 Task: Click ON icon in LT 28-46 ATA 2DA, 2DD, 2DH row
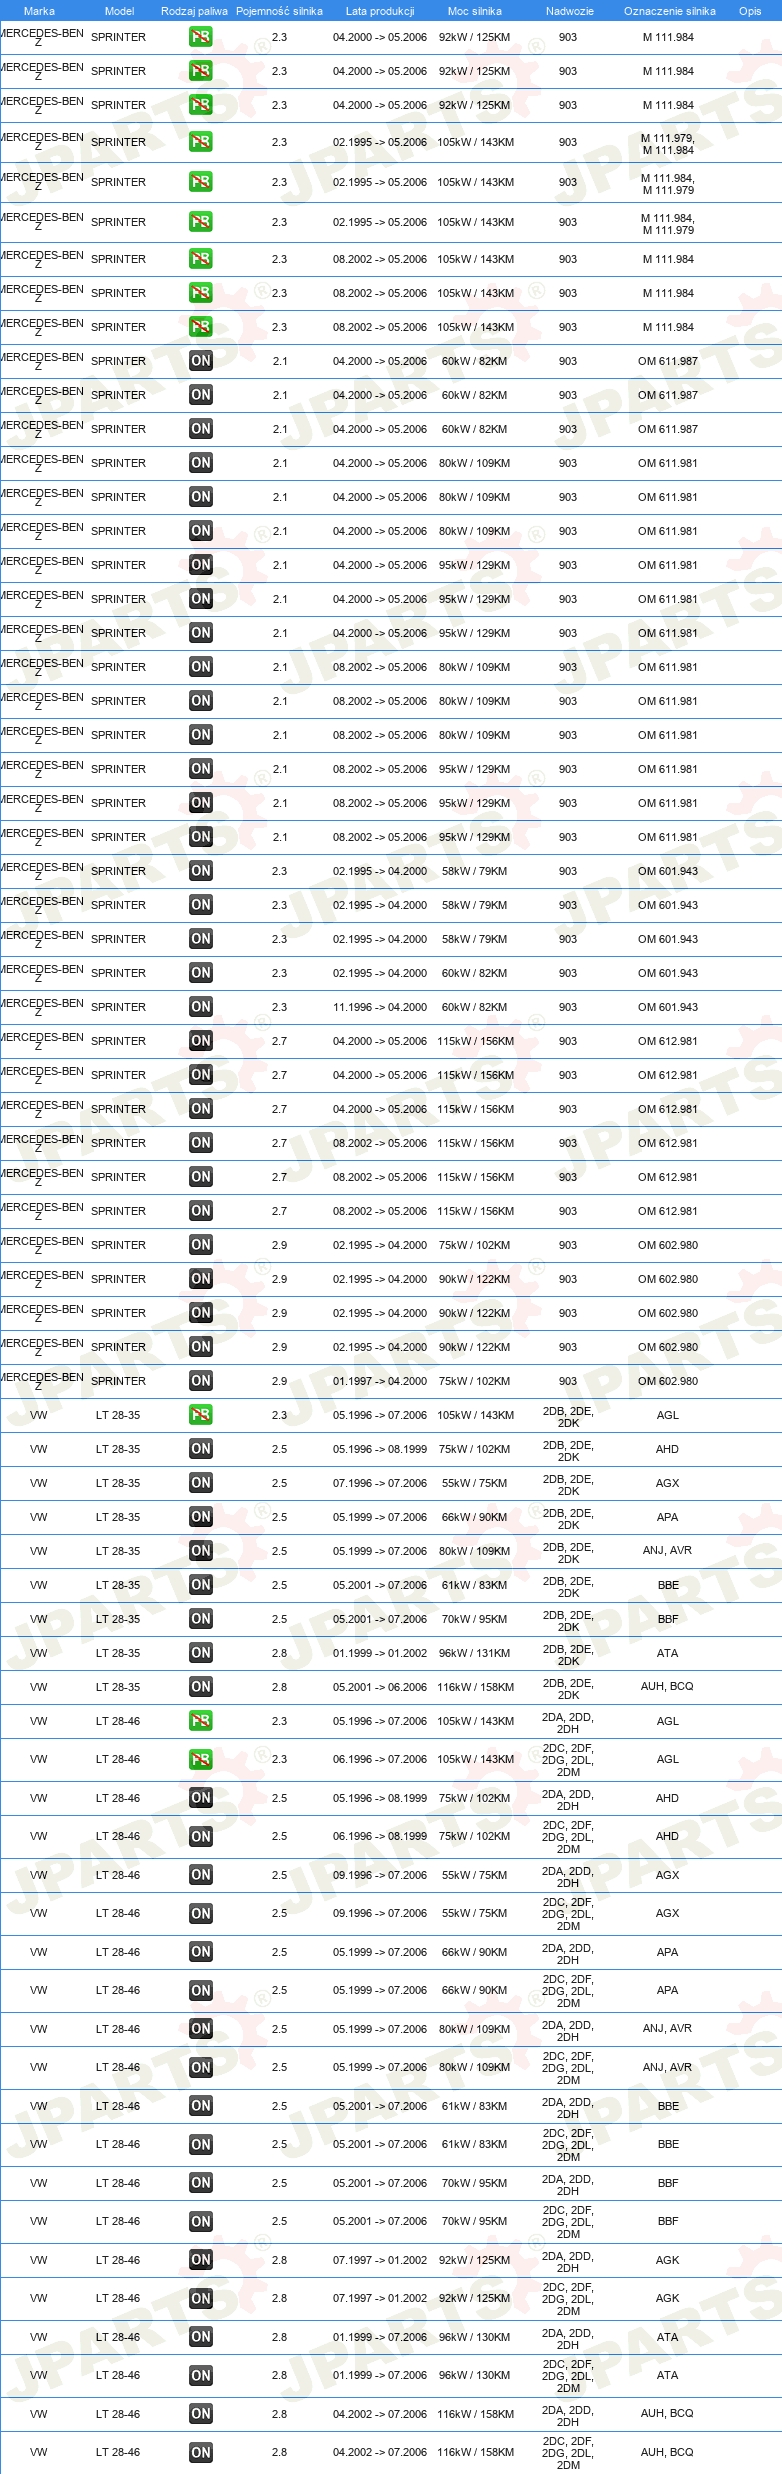pos(201,2337)
